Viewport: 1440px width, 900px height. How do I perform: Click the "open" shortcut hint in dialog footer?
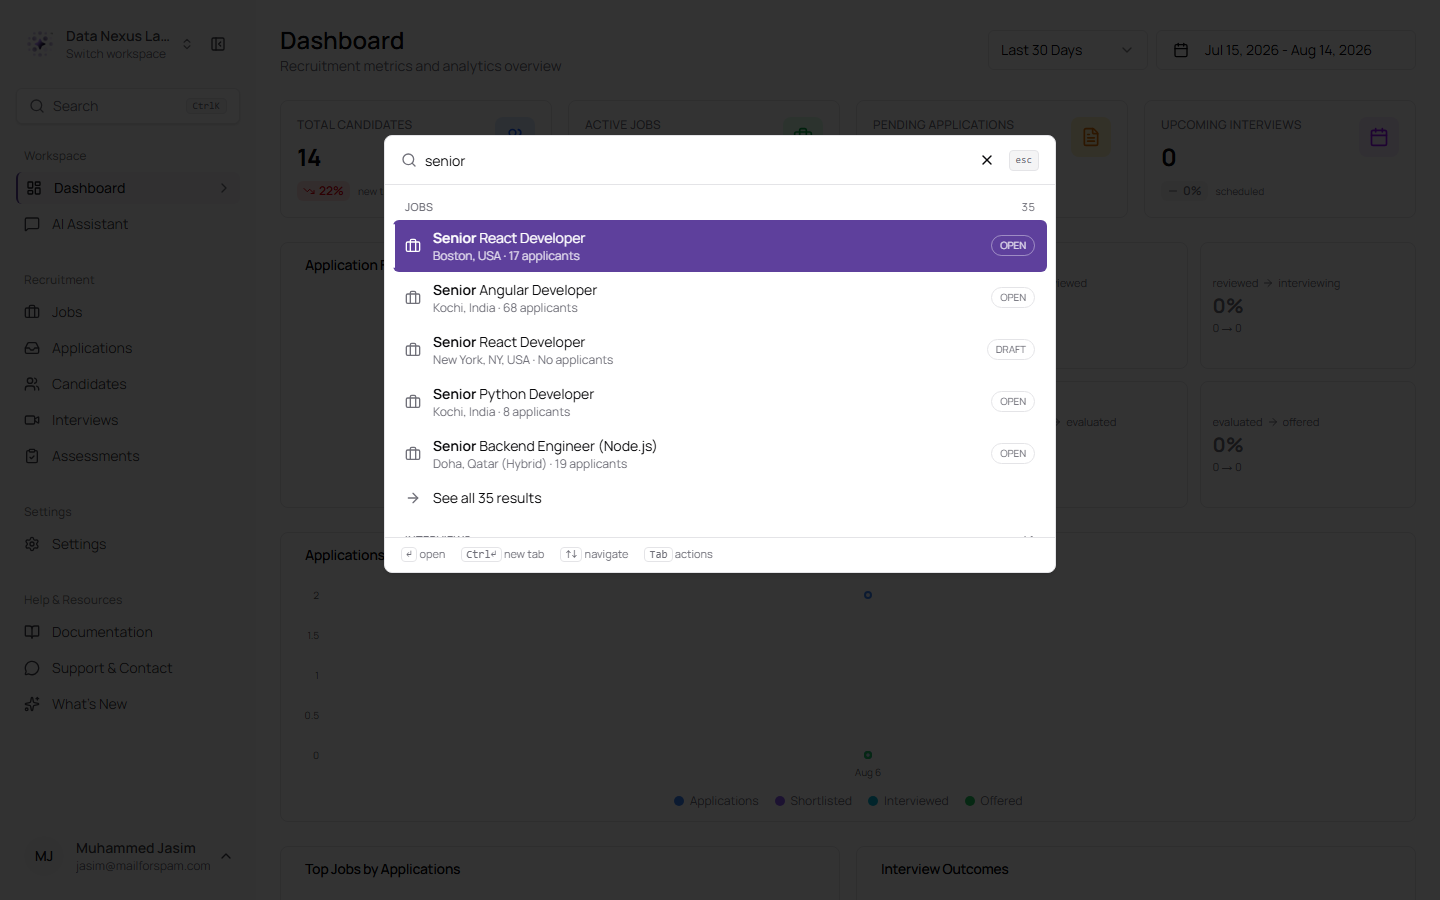pos(423,554)
